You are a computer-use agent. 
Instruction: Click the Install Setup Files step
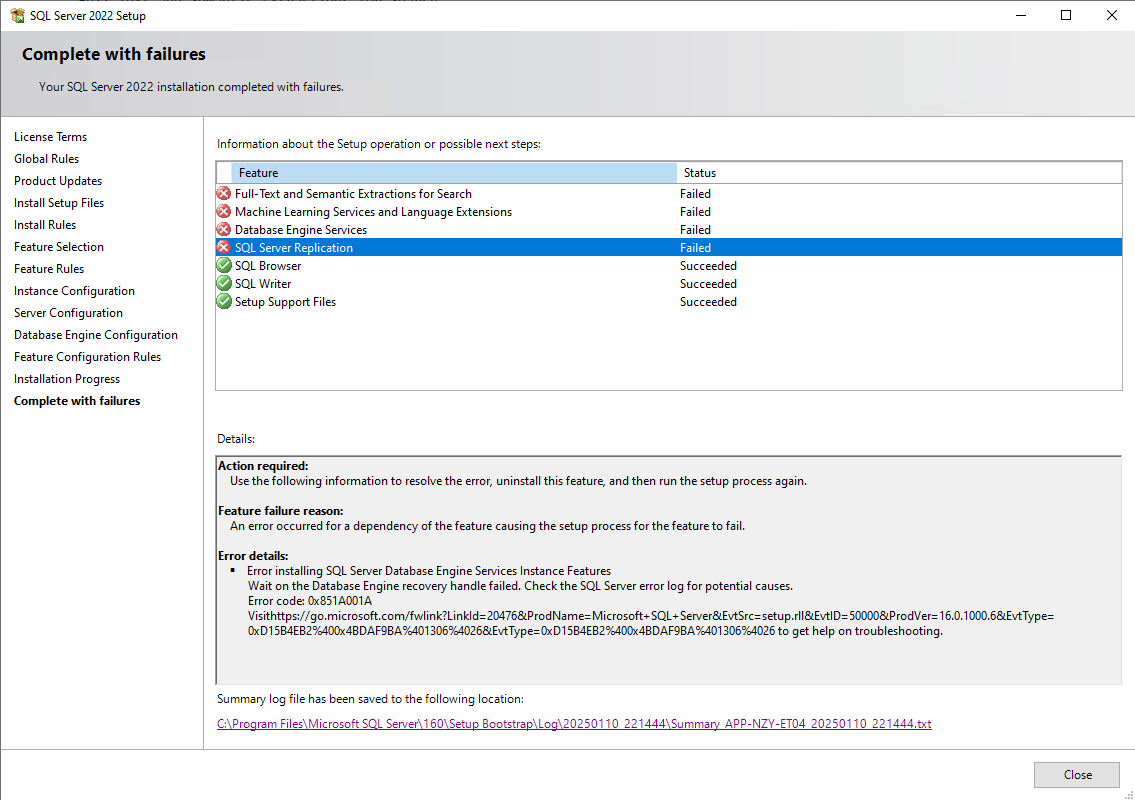pyautogui.click(x=59, y=203)
